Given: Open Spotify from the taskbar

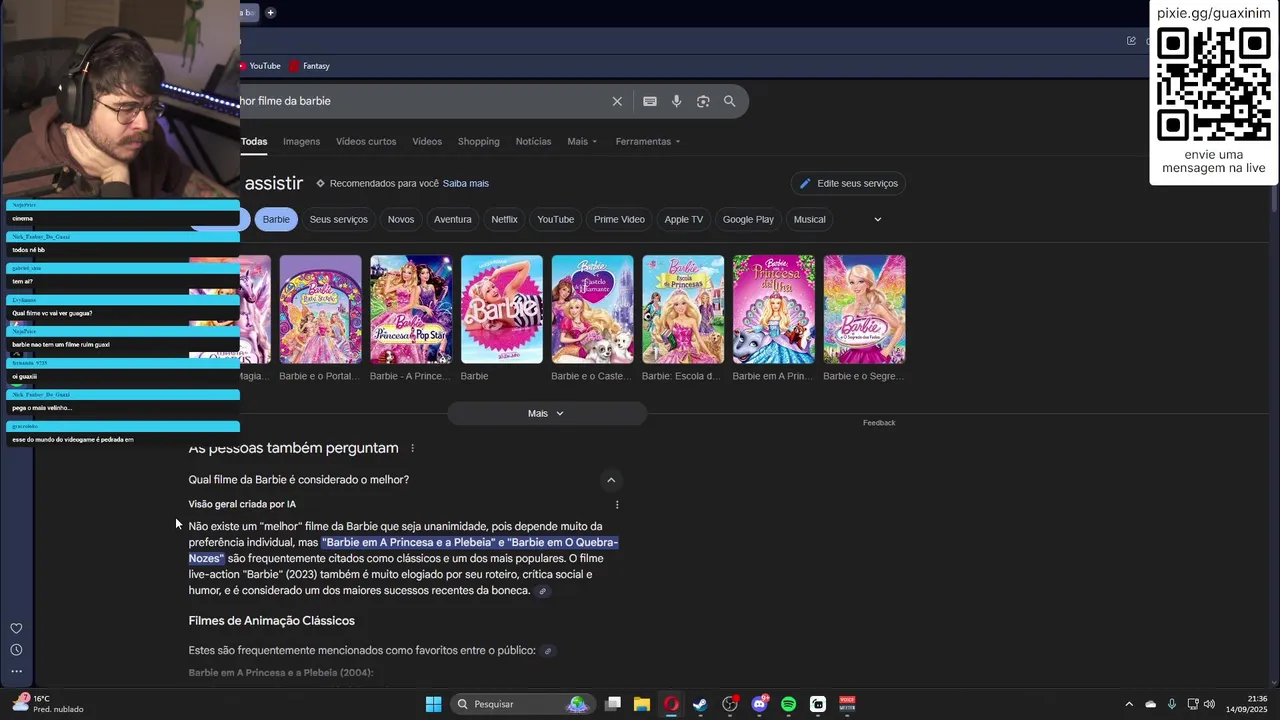Looking at the screenshot, I should tap(788, 704).
